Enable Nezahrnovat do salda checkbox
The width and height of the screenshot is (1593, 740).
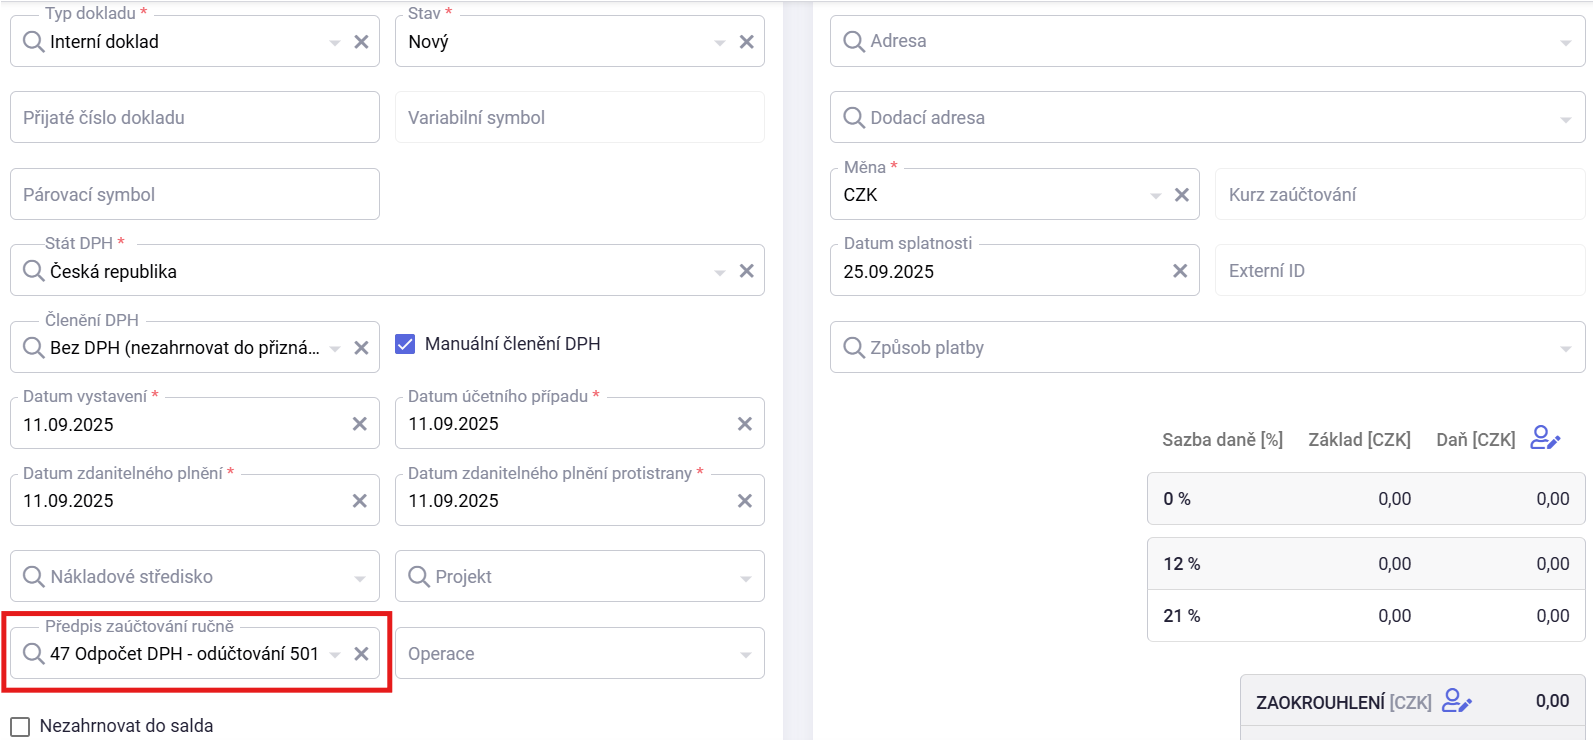tap(20, 726)
